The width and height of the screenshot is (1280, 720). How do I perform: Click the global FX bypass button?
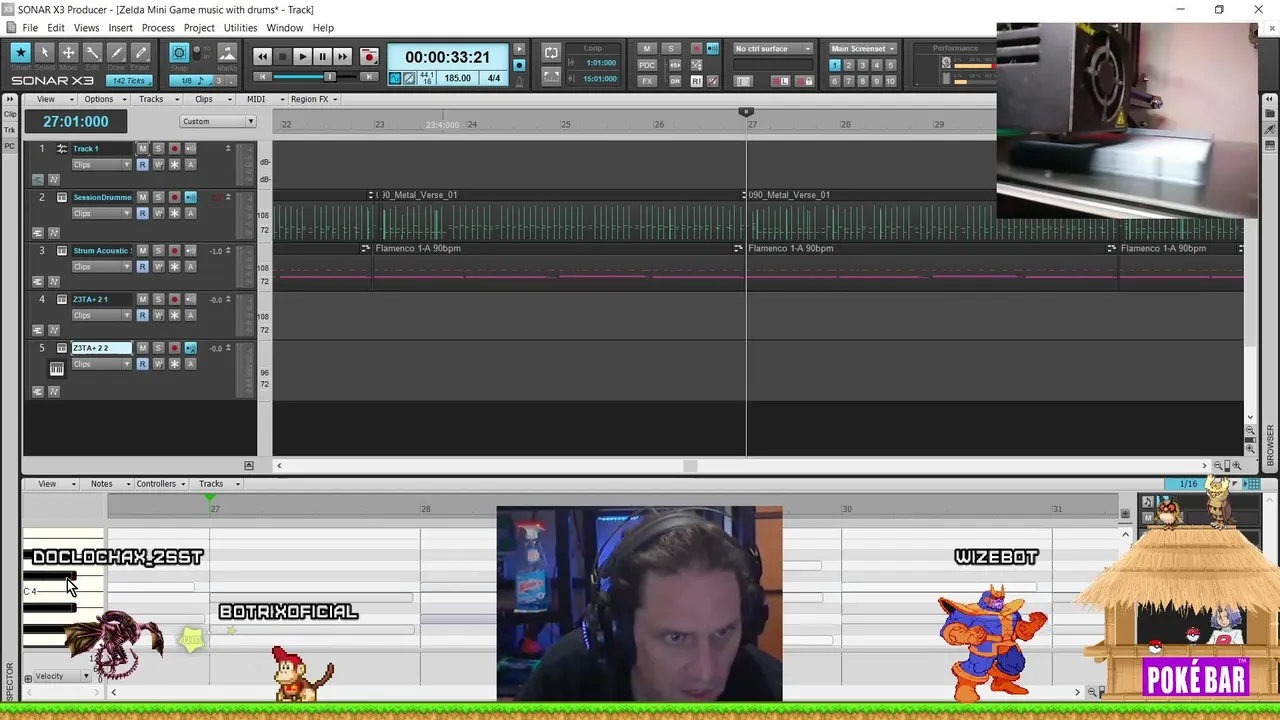pyautogui.click(x=647, y=81)
